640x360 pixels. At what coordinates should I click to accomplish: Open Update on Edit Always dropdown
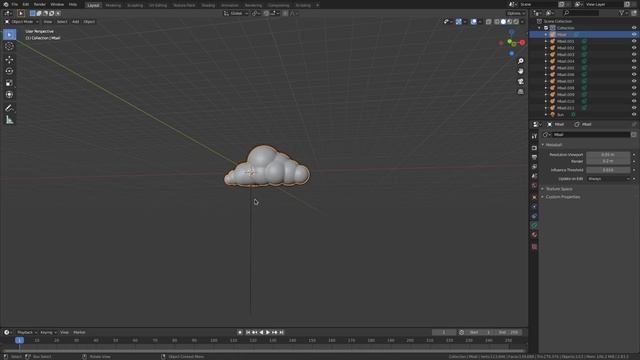pyautogui.click(x=609, y=179)
